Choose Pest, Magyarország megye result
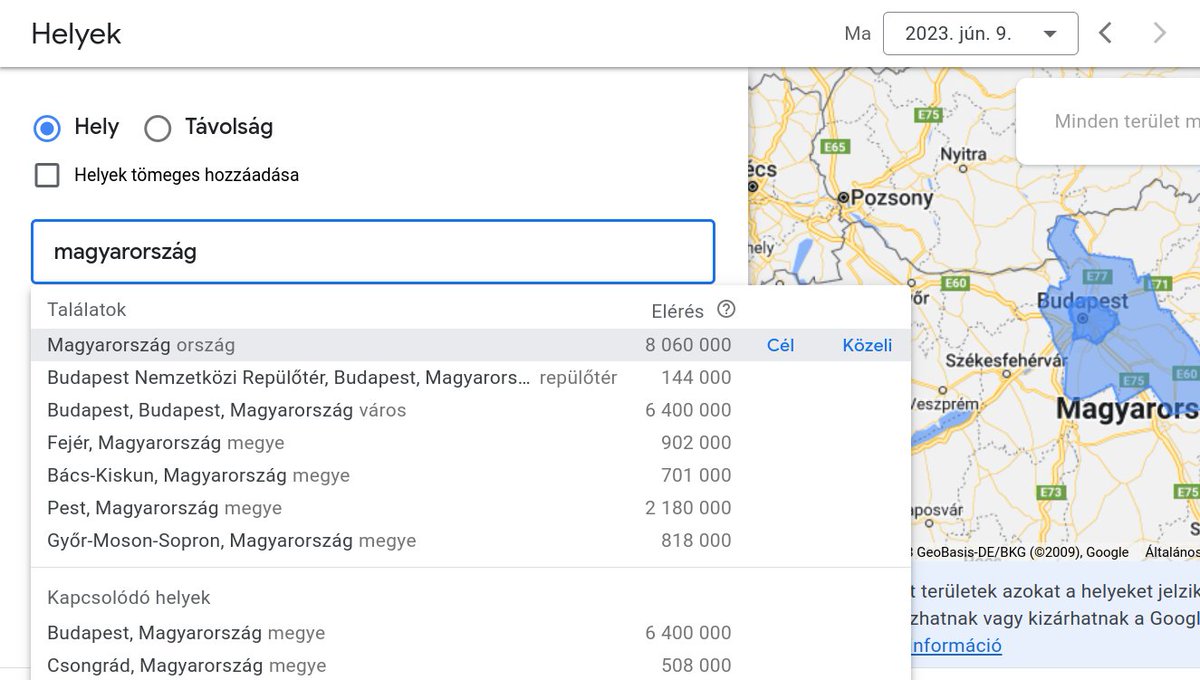The image size is (1200, 680). coord(471,508)
